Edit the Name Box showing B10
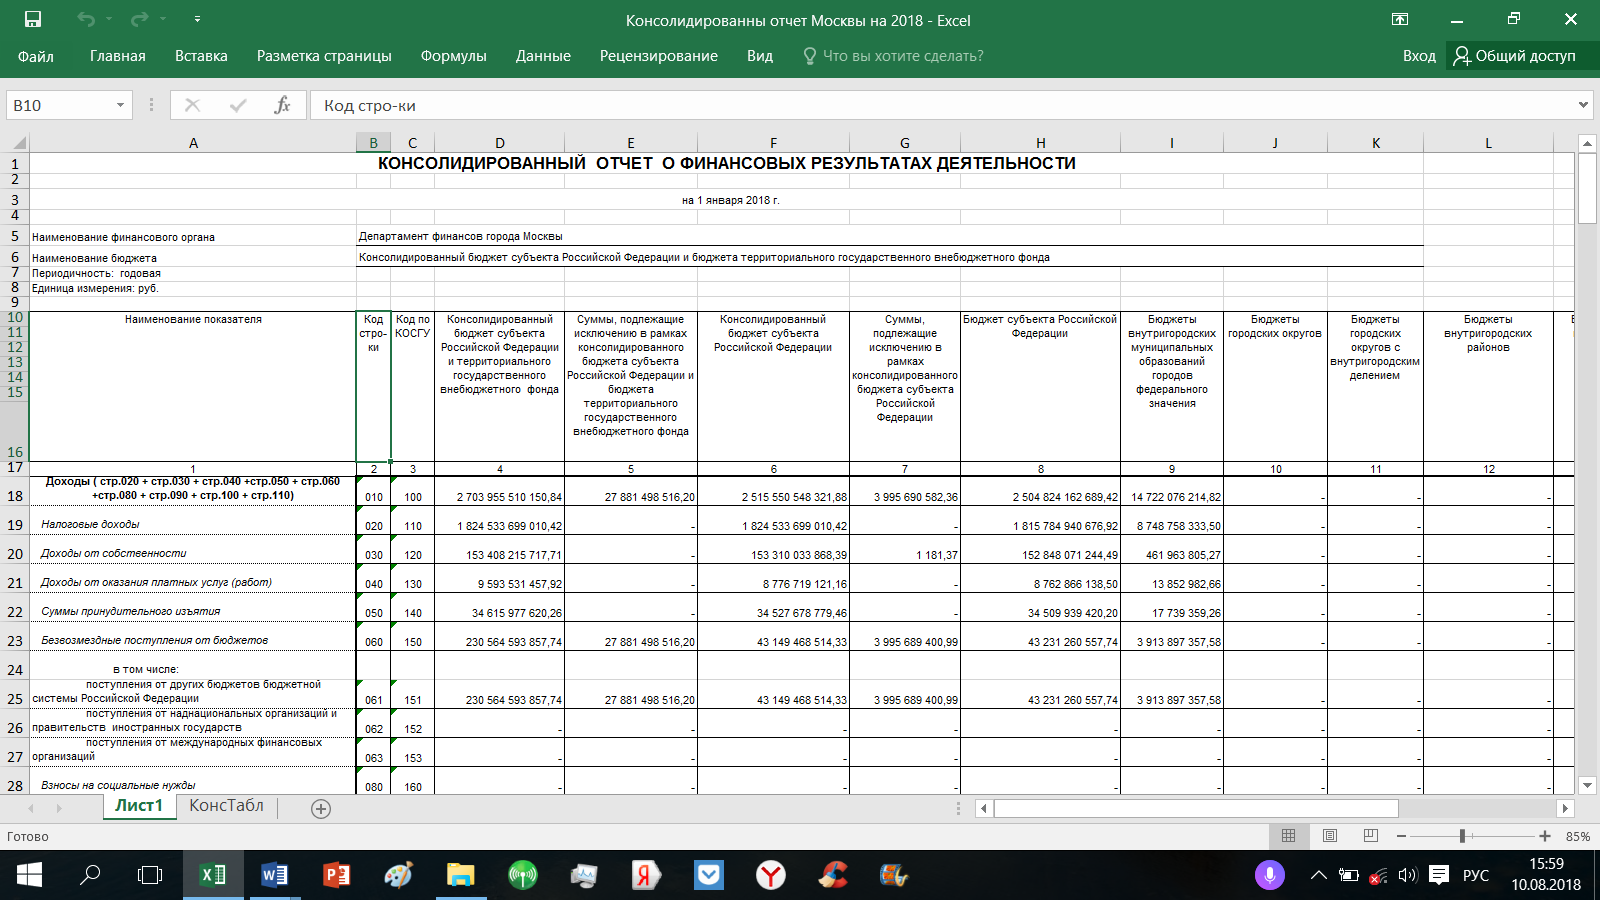The height and width of the screenshot is (900, 1600). [x=58, y=105]
